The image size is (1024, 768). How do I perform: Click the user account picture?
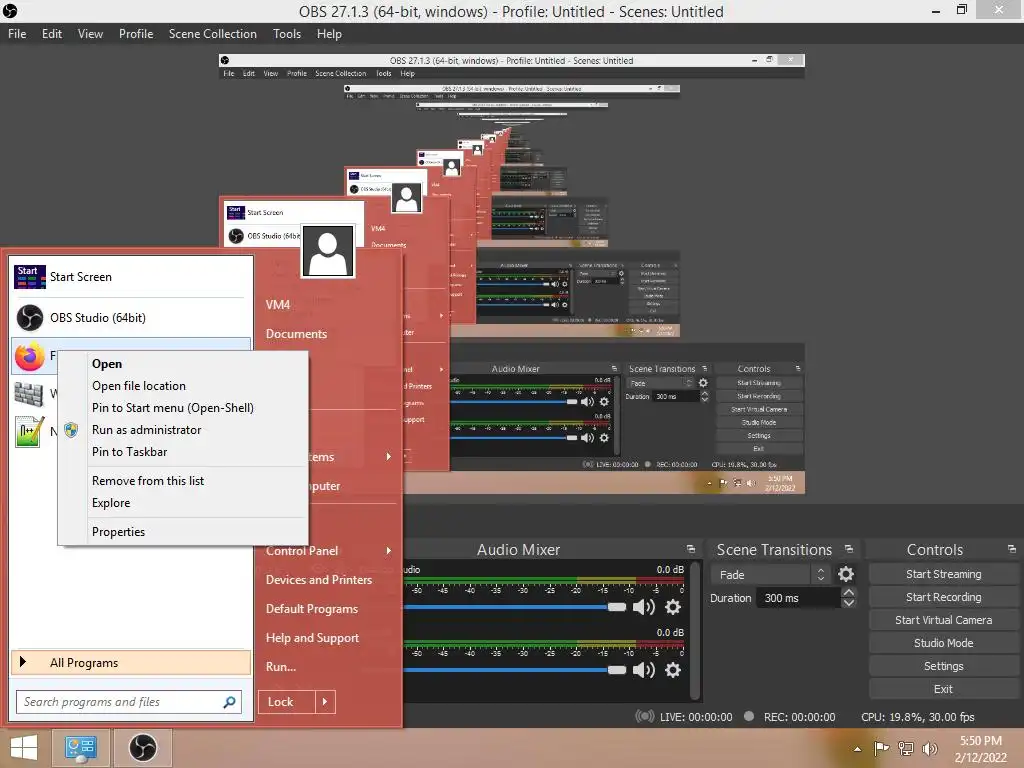[x=327, y=251]
